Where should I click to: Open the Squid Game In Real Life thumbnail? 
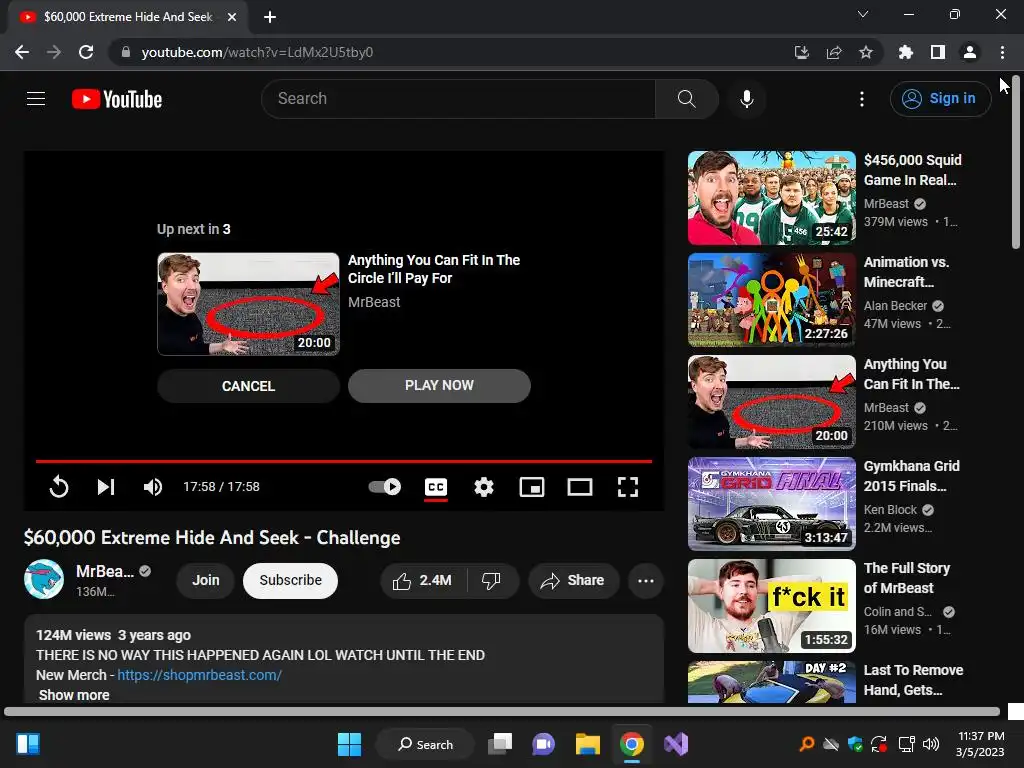point(772,198)
